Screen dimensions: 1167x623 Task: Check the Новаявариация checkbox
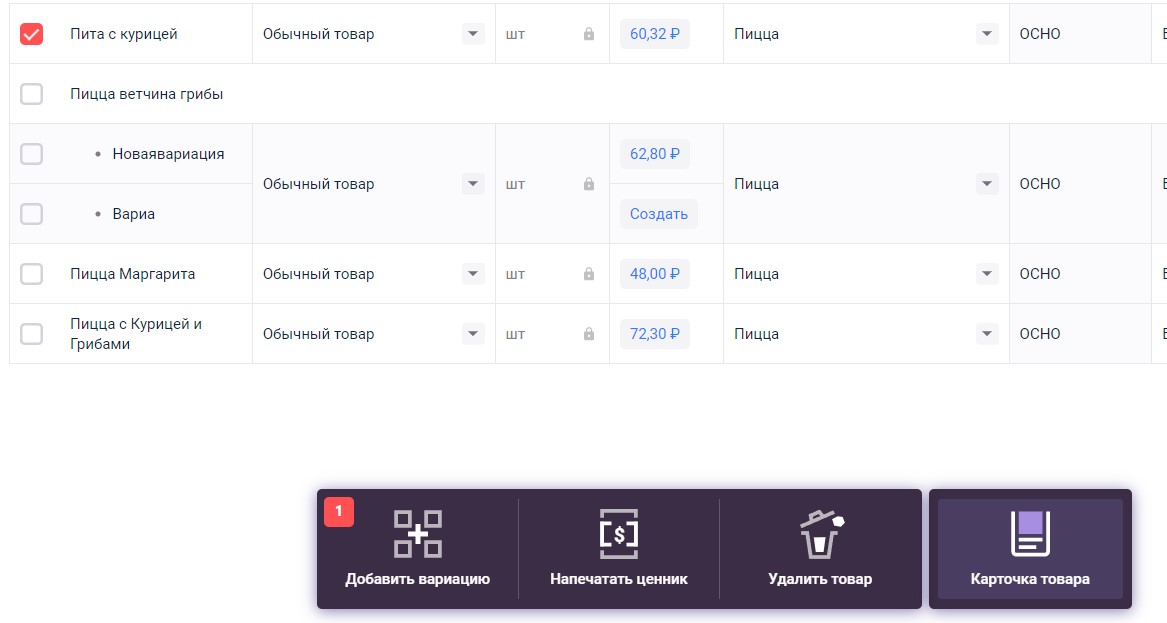pos(31,154)
